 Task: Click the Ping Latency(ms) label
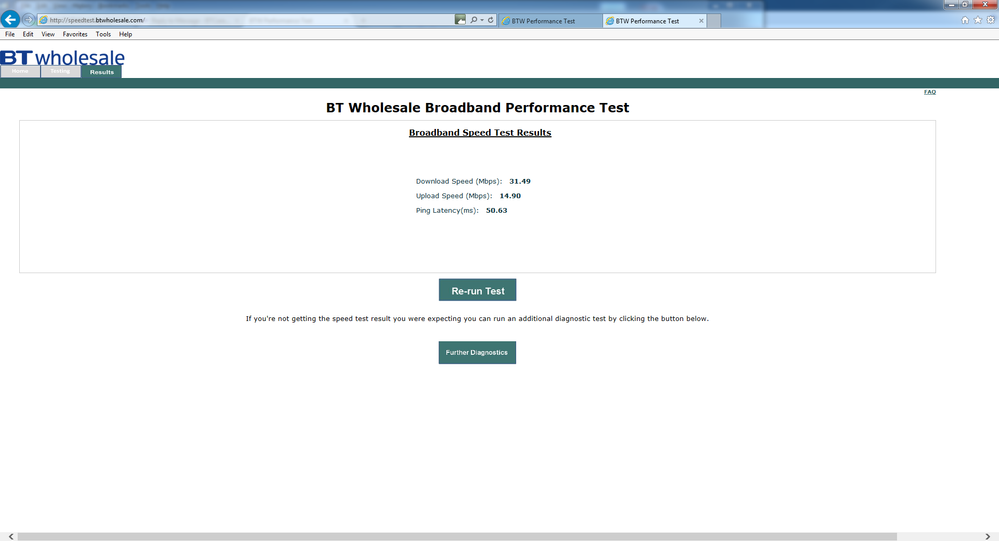[x=447, y=210]
